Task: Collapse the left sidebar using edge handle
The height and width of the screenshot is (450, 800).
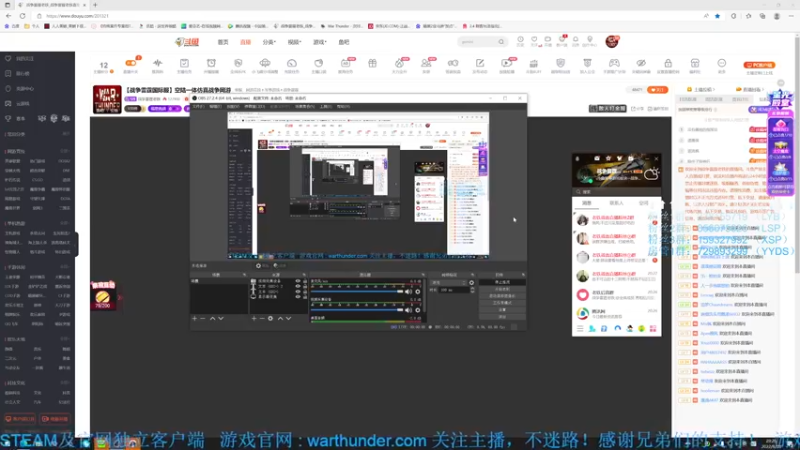Action: tap(77, 244)
